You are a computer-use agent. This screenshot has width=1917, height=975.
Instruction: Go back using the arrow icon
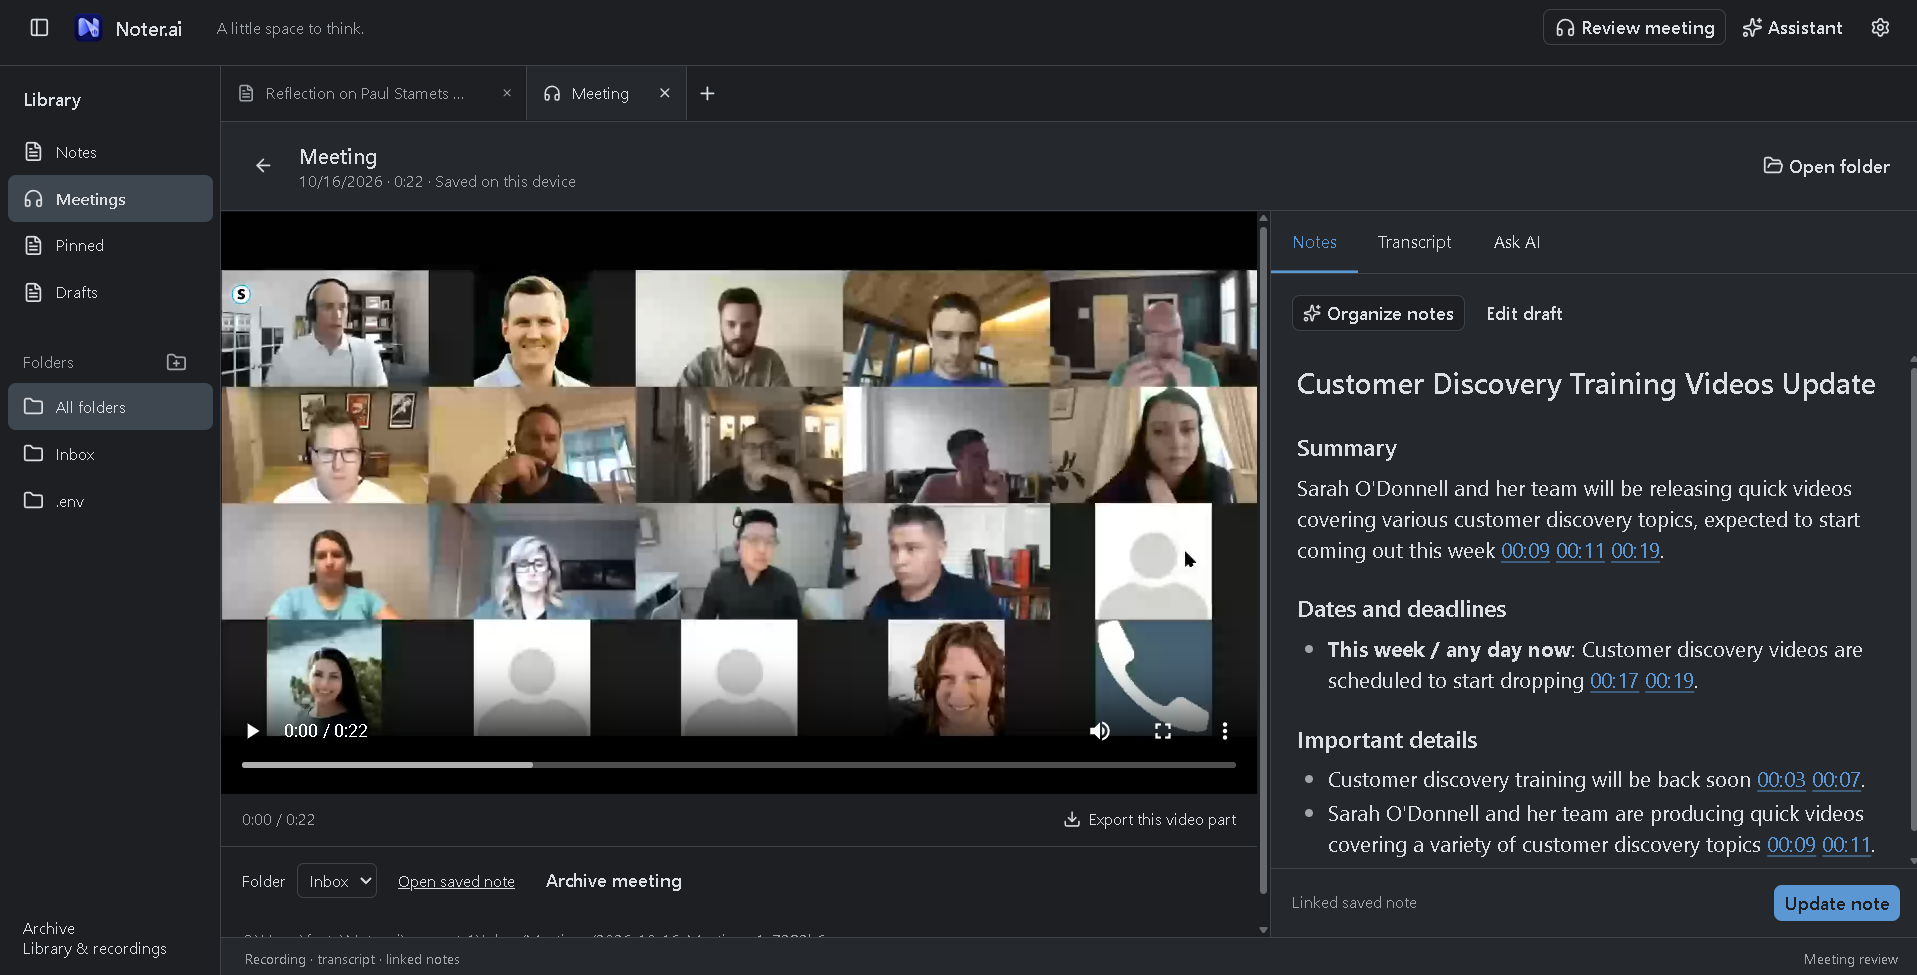tap(263, 166)
